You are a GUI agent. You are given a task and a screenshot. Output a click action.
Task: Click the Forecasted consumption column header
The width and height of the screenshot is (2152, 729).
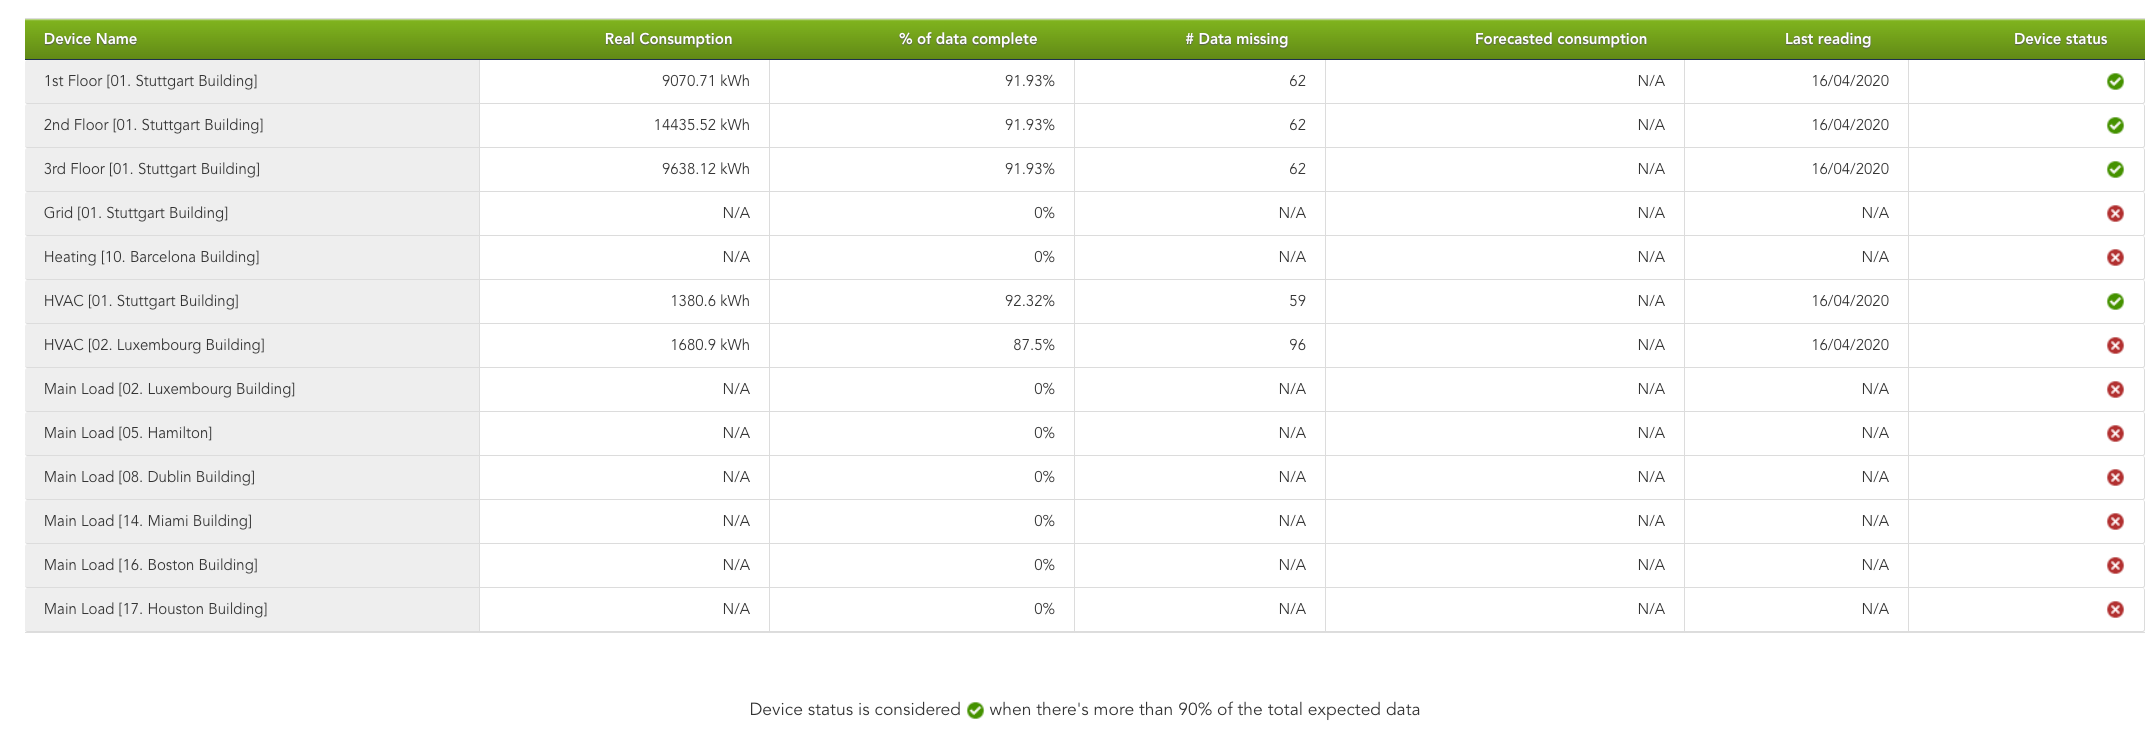click(x=1560, y=39)
